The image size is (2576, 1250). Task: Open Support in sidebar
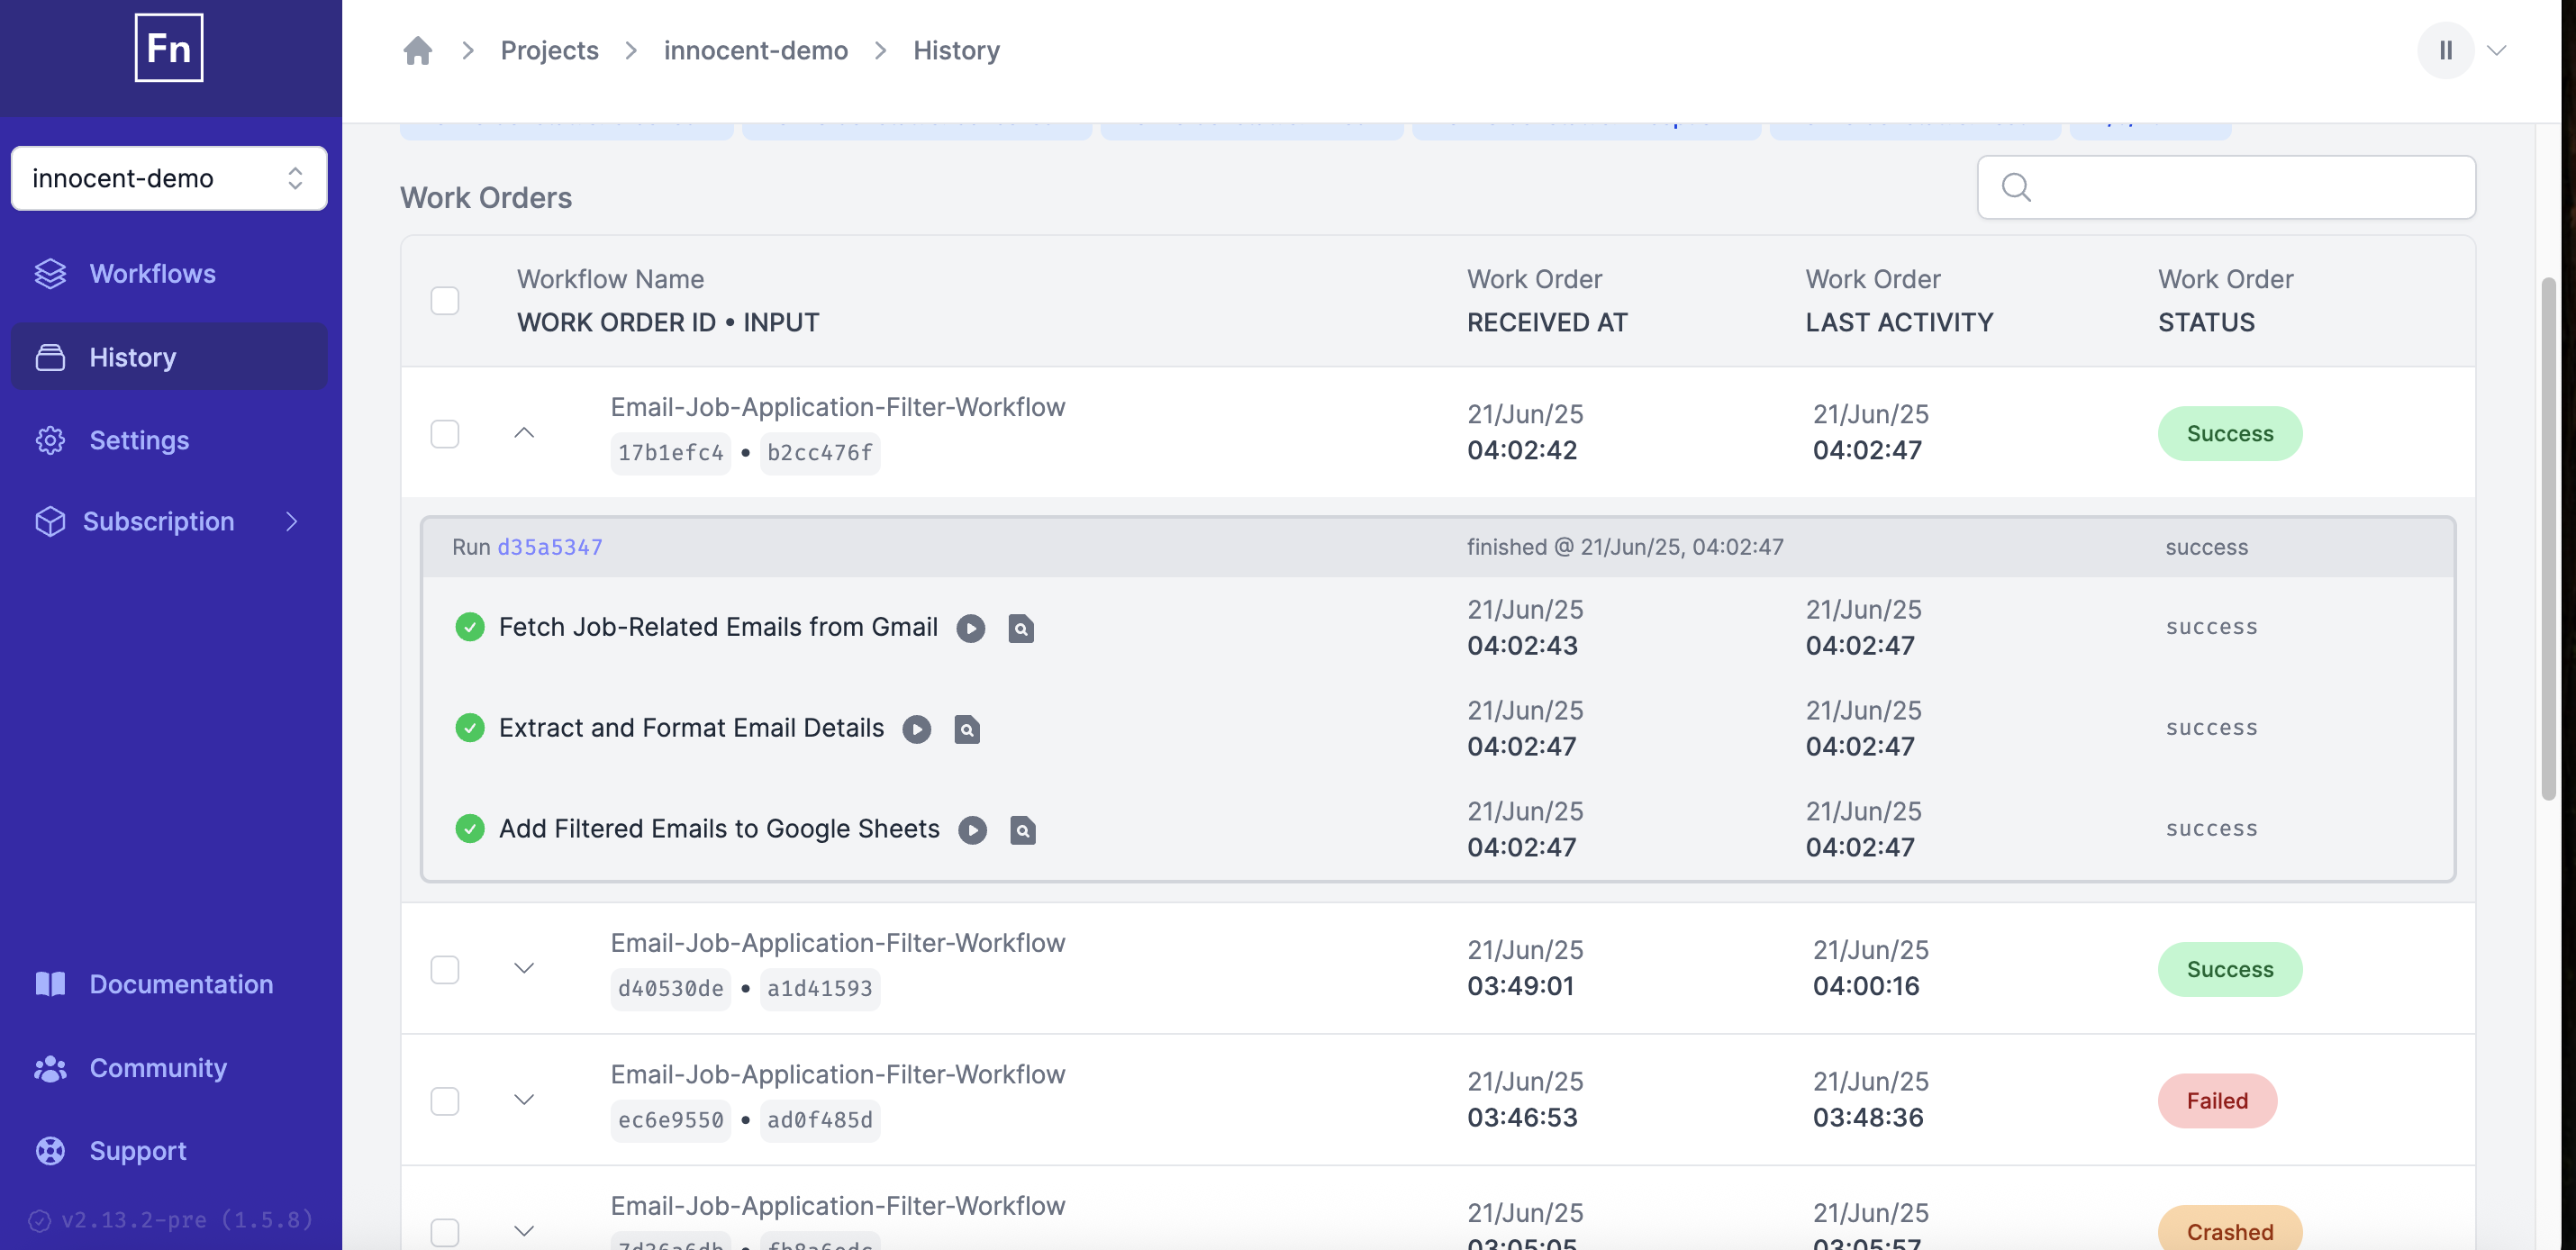tap(169, 1151)
